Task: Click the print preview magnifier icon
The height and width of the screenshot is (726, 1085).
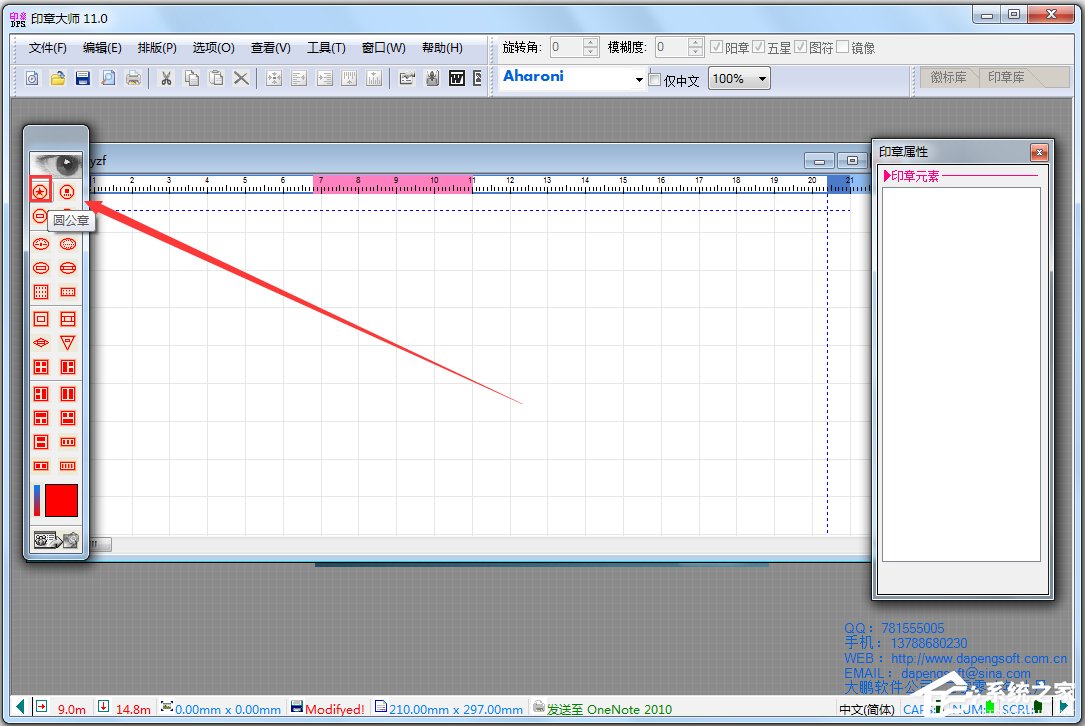Action: (108, 78)
